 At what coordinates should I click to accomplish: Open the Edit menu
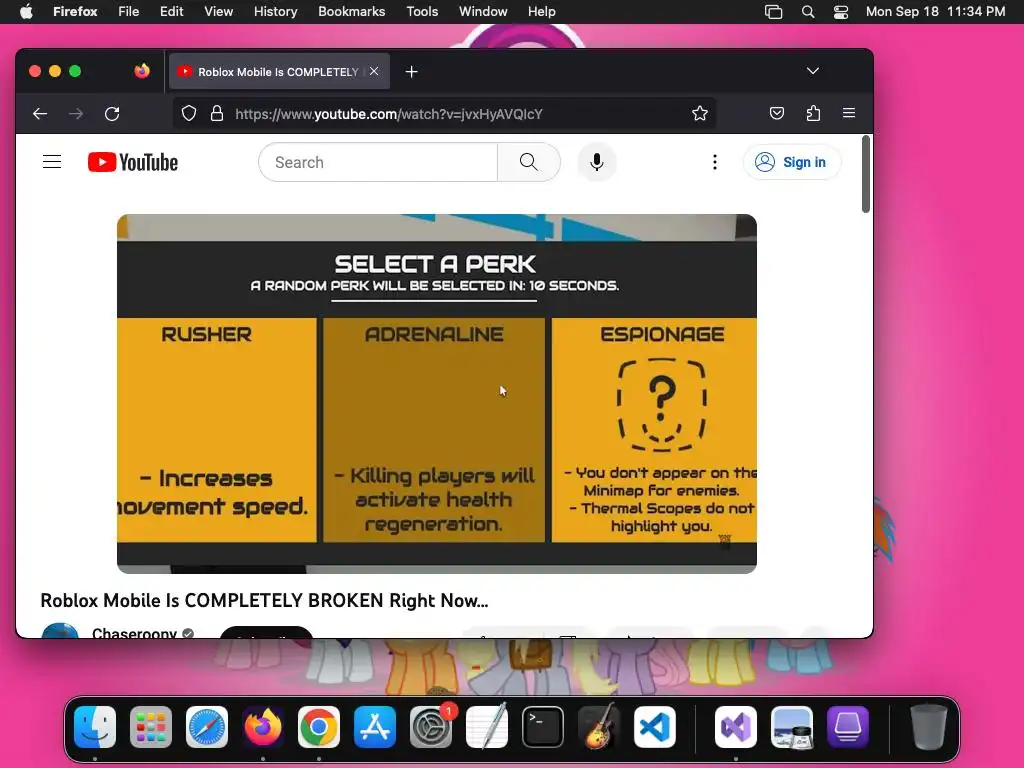[172, 12]
